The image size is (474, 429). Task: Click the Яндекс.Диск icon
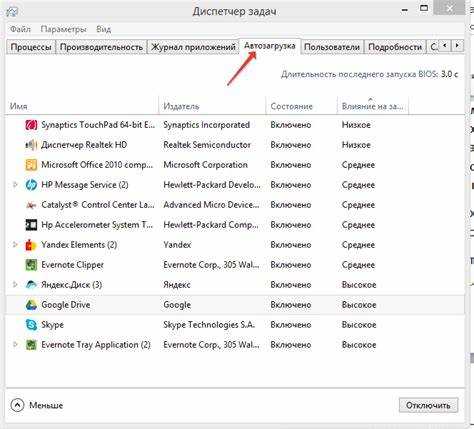tap(31, 285)
